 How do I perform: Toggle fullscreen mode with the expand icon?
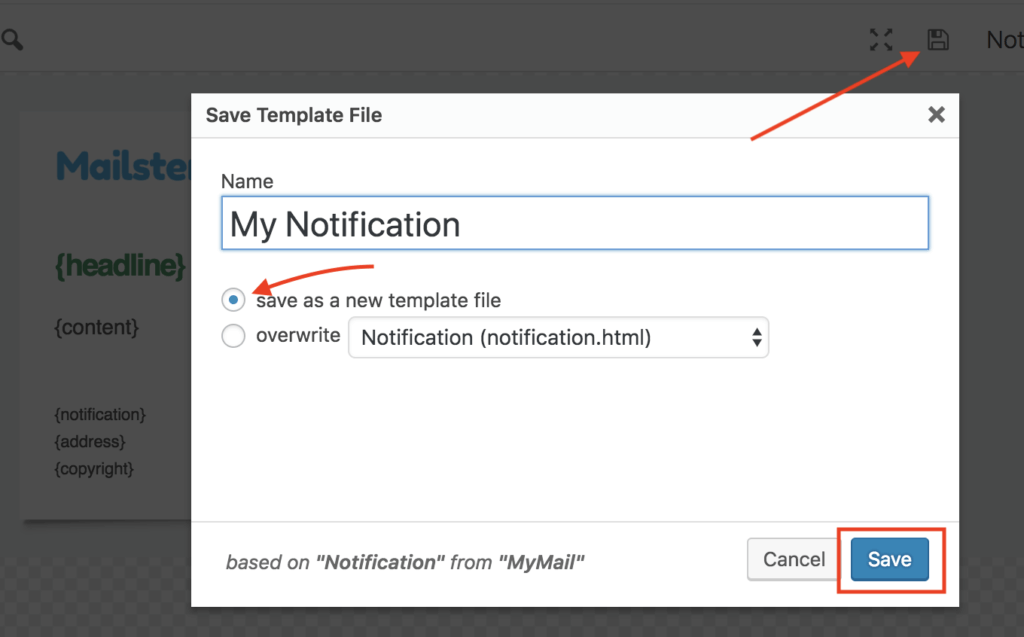881,40
